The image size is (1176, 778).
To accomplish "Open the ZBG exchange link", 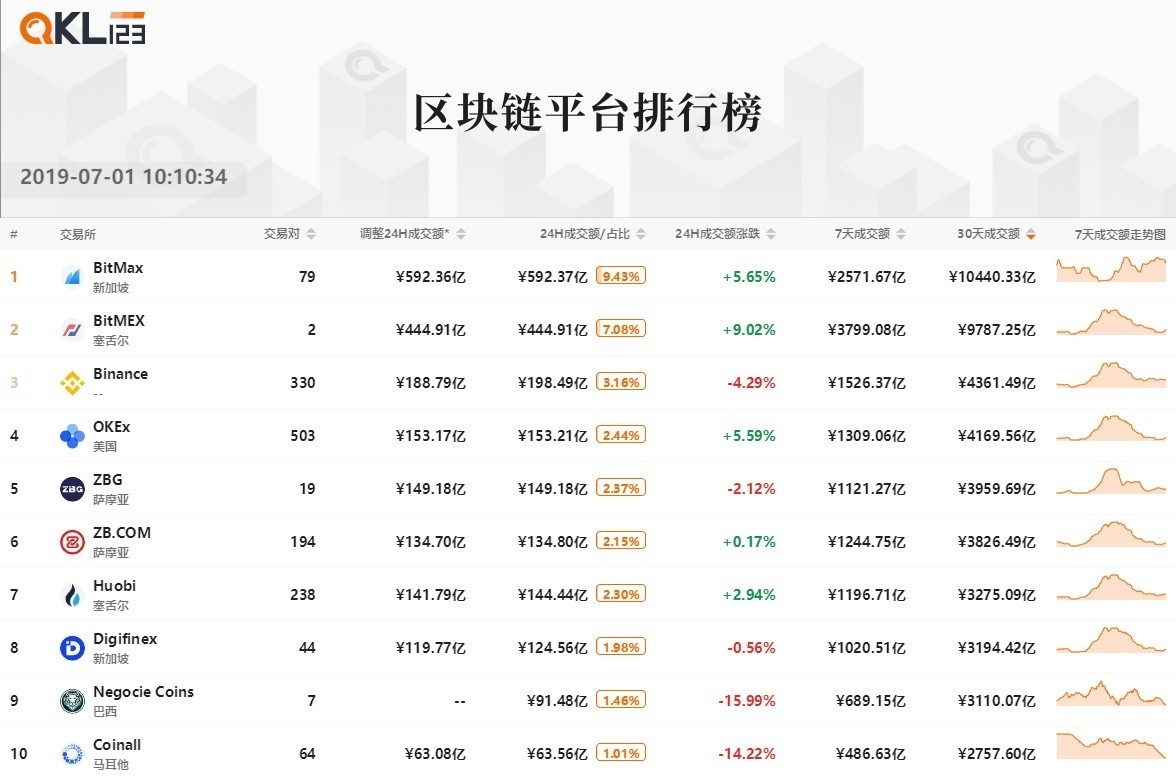I will [107, 479].
